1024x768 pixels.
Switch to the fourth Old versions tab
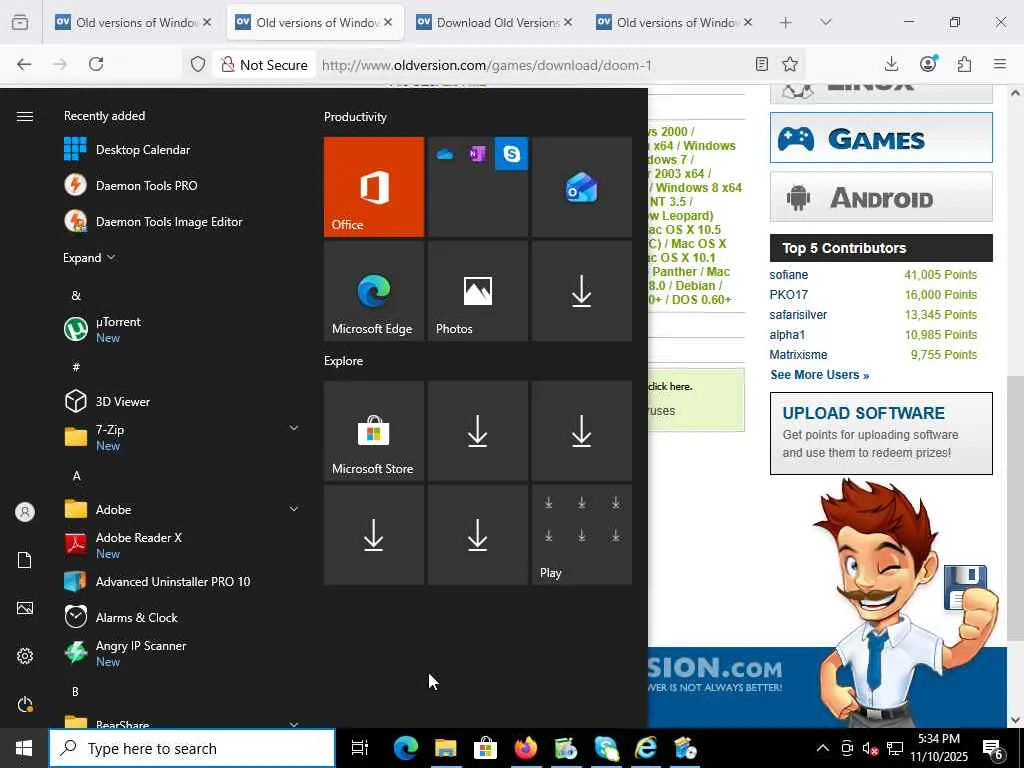click(x=675, y=22)
